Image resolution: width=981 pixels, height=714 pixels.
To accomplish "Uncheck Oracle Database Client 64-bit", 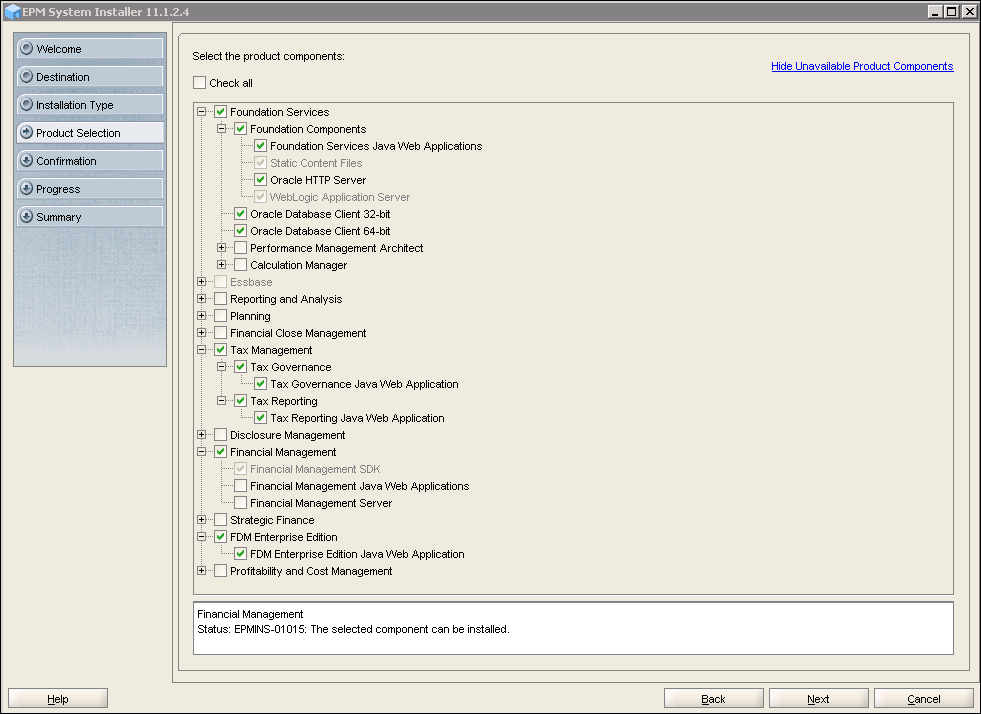I will point(240,230).
